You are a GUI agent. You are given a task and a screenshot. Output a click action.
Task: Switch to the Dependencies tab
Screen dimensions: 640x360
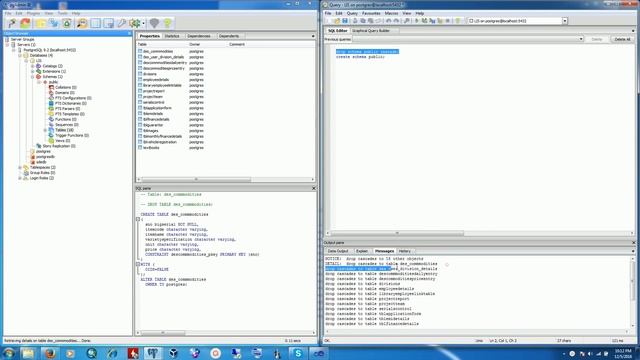(198, 36)
